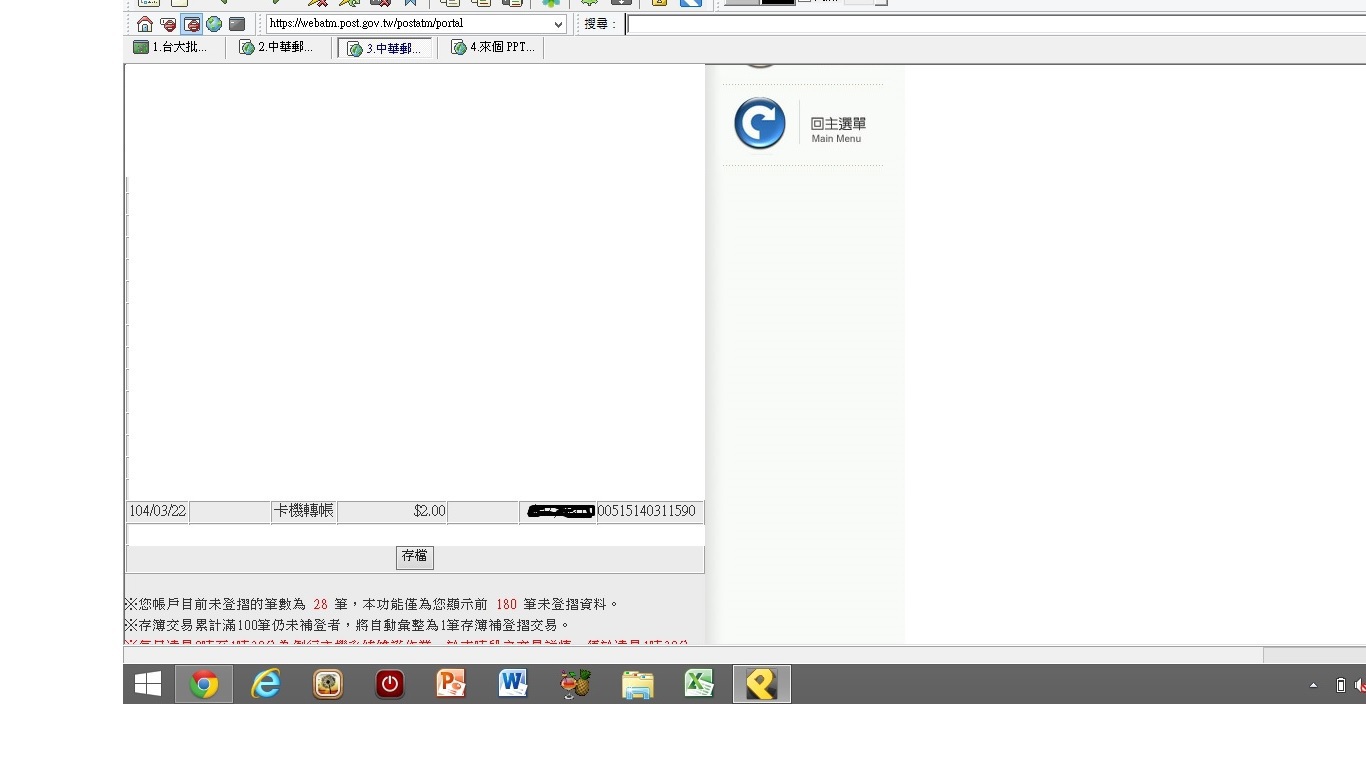Click the note about 28 筆 unposted entries

[372, 605]
